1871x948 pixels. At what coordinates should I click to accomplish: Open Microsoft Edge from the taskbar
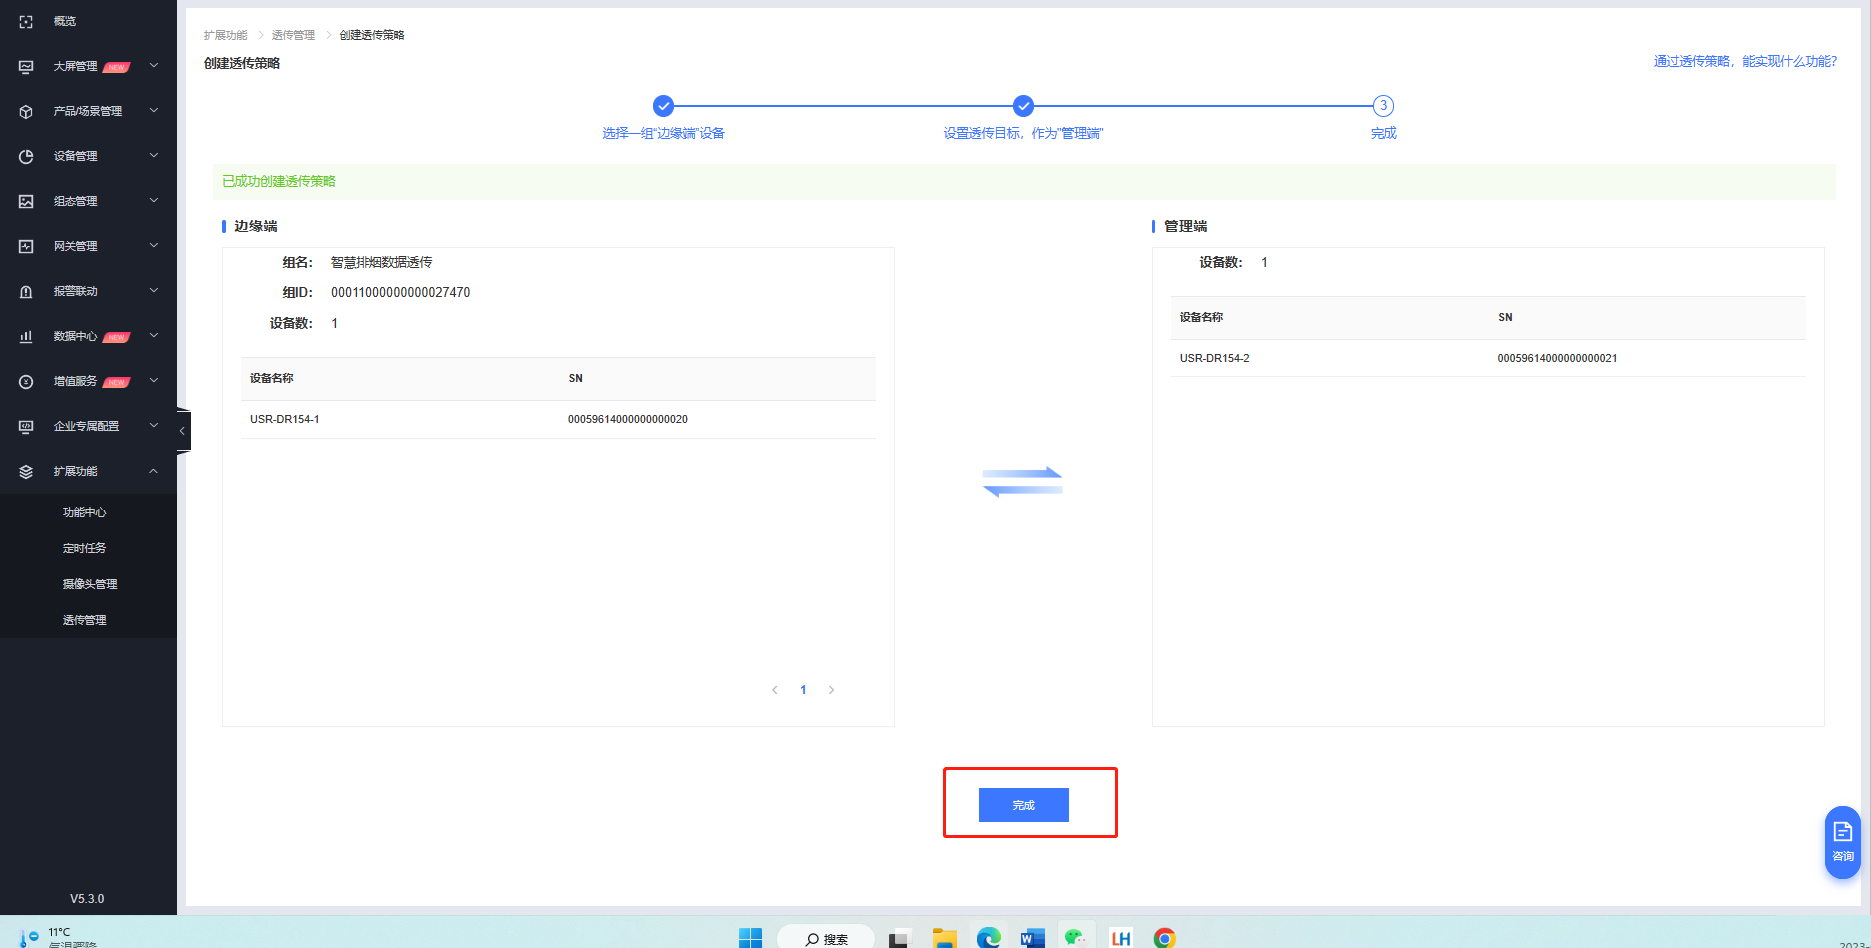[988, 937]
